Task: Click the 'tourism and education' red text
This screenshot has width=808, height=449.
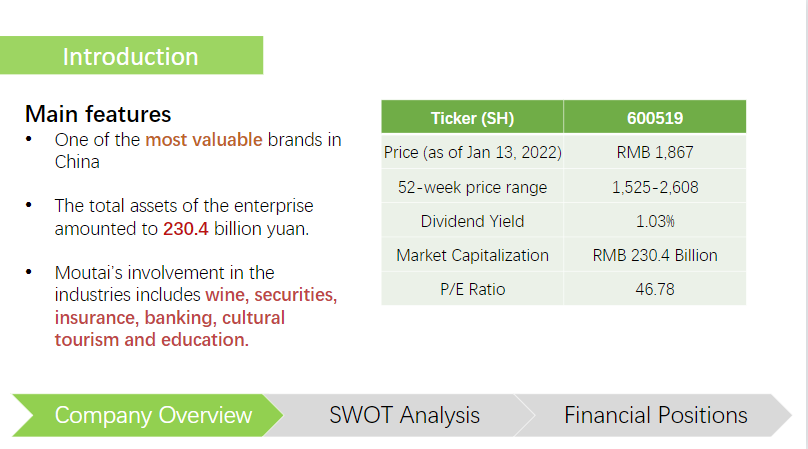Action: click(152, 340)
